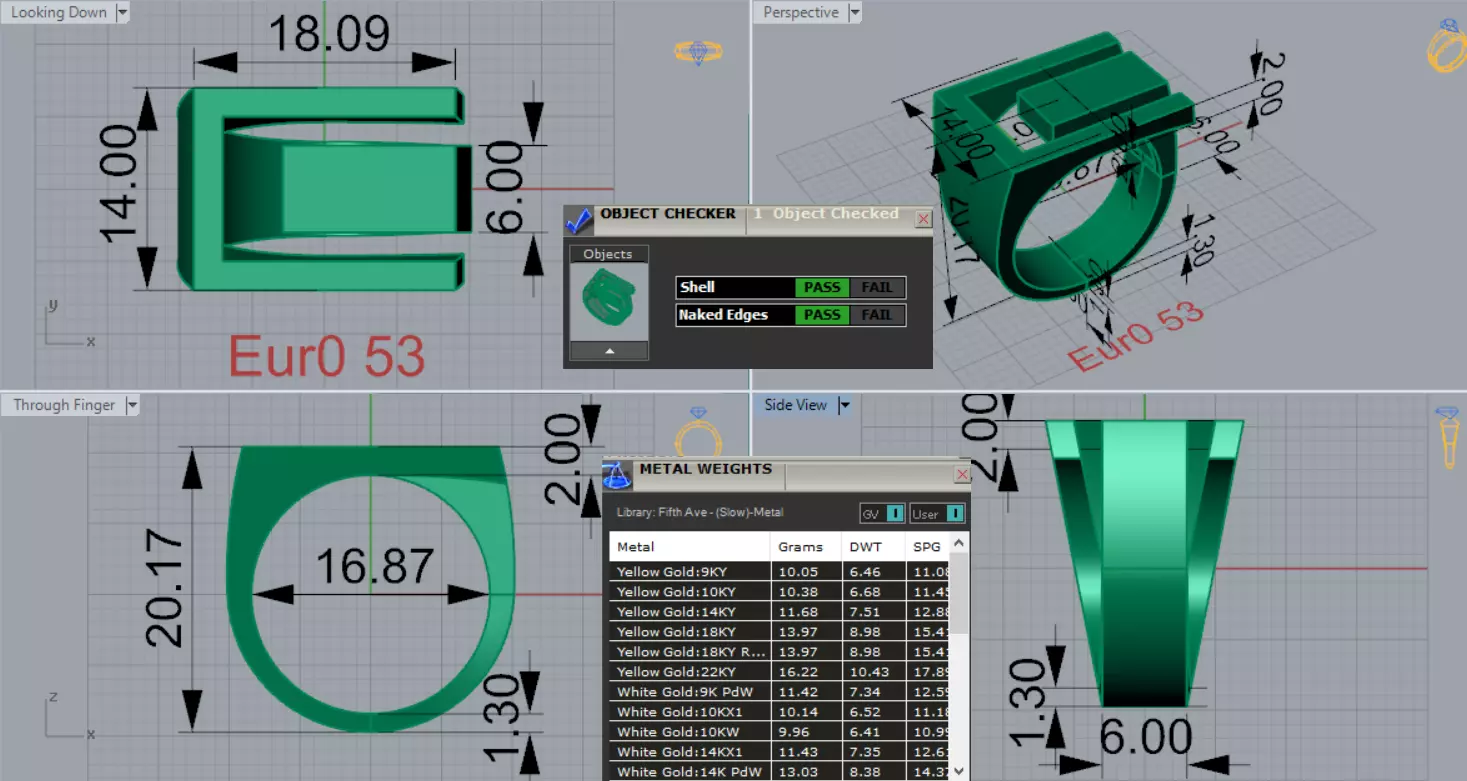1467x781 pixels.
Task: Click the Objects tab in Object Checker
Action: click(x=608, y=254)
